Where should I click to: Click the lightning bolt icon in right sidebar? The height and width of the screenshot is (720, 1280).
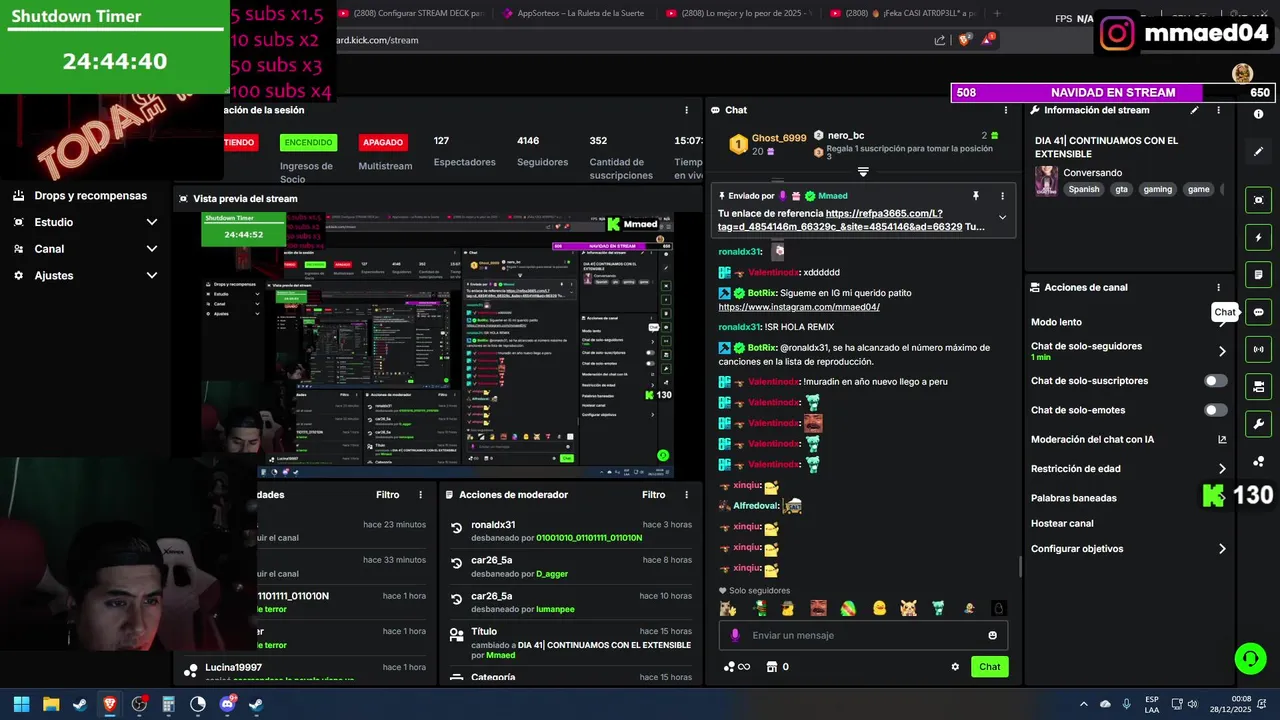[x=1258, y=238]
